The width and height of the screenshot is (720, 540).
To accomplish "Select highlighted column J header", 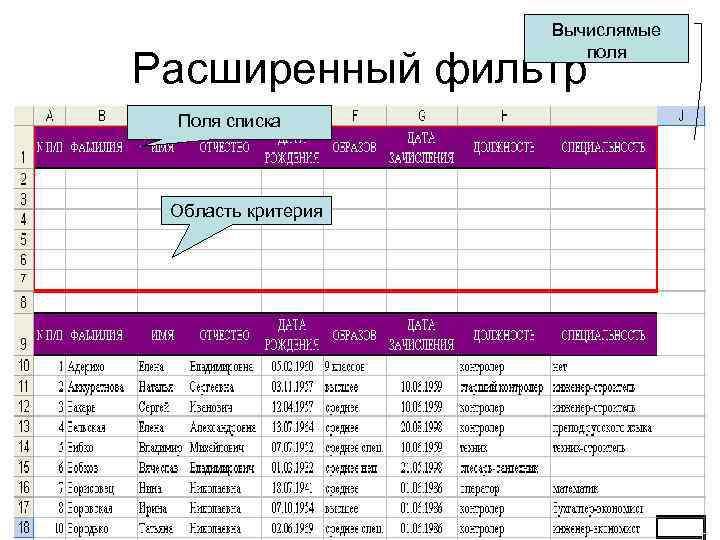I will coord(681,115).
